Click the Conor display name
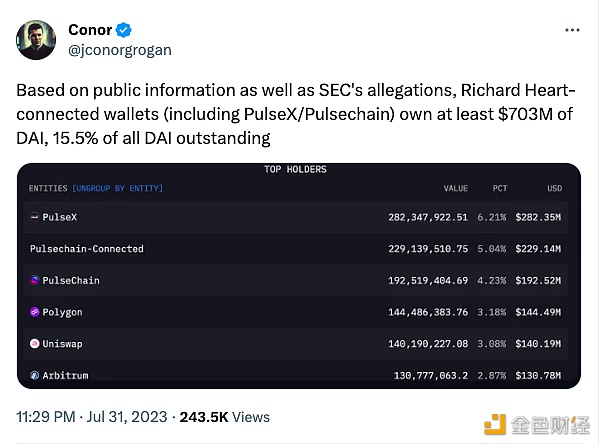Viewport: 601px width, 446px height. tap(90, 30)
